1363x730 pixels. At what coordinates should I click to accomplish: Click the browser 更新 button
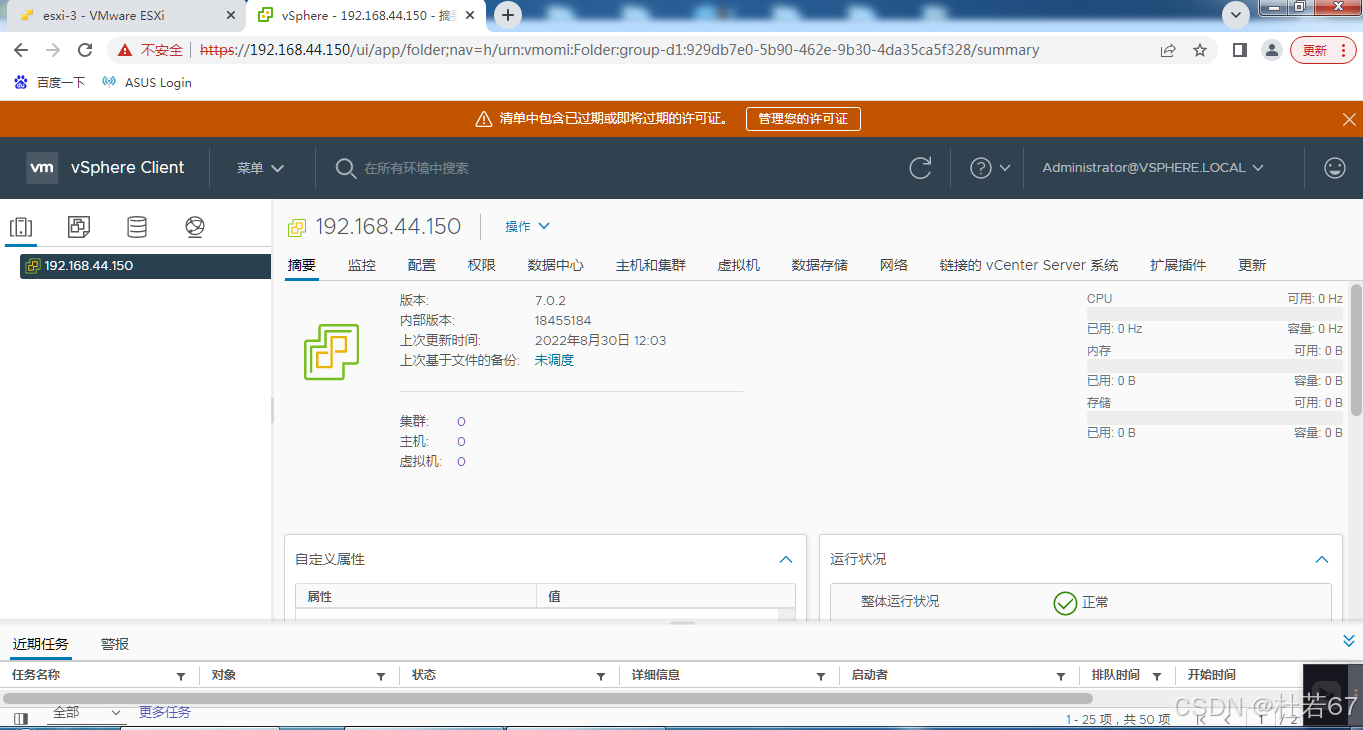1323,50
